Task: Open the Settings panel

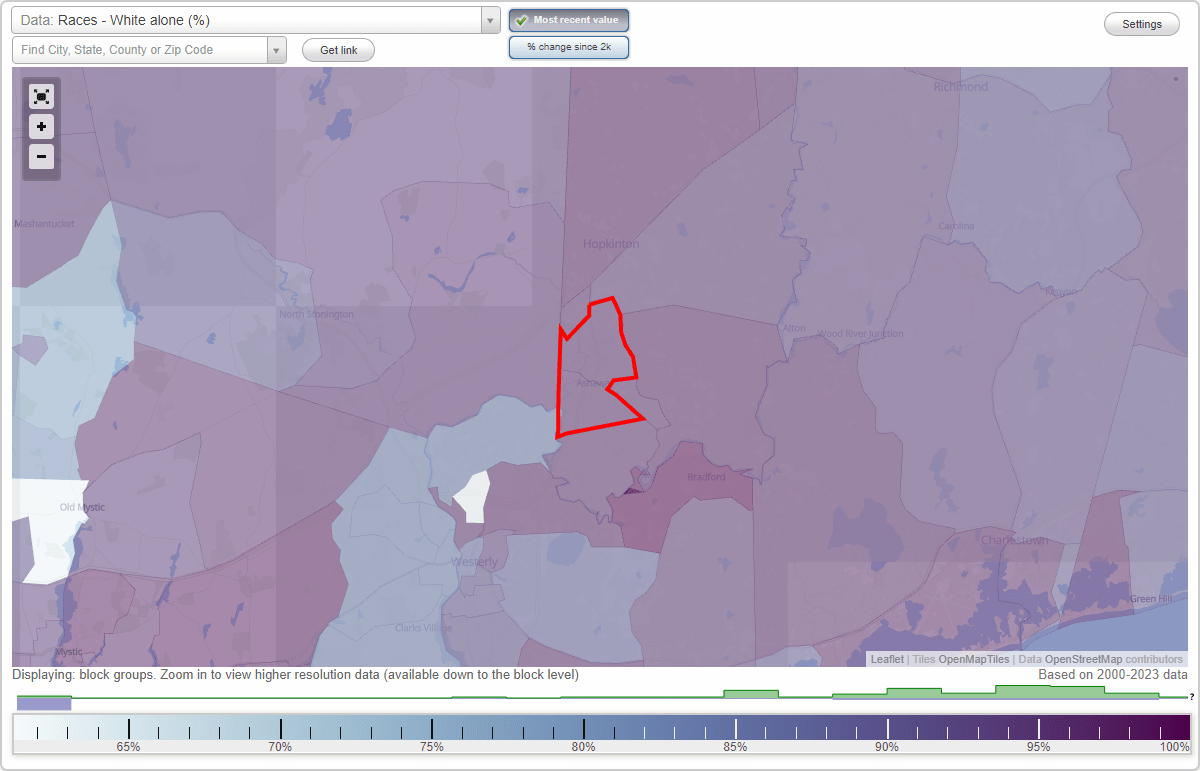Action: (1141, 23)
